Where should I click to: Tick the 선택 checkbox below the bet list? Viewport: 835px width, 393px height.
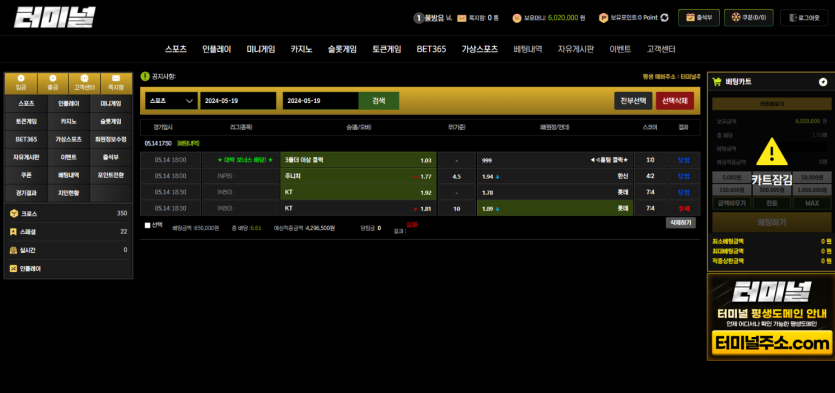148,225
